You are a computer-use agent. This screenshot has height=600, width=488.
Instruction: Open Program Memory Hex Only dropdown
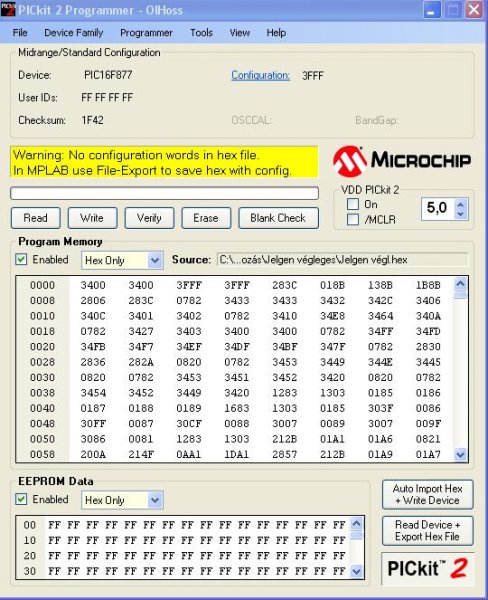coord(122,261)
